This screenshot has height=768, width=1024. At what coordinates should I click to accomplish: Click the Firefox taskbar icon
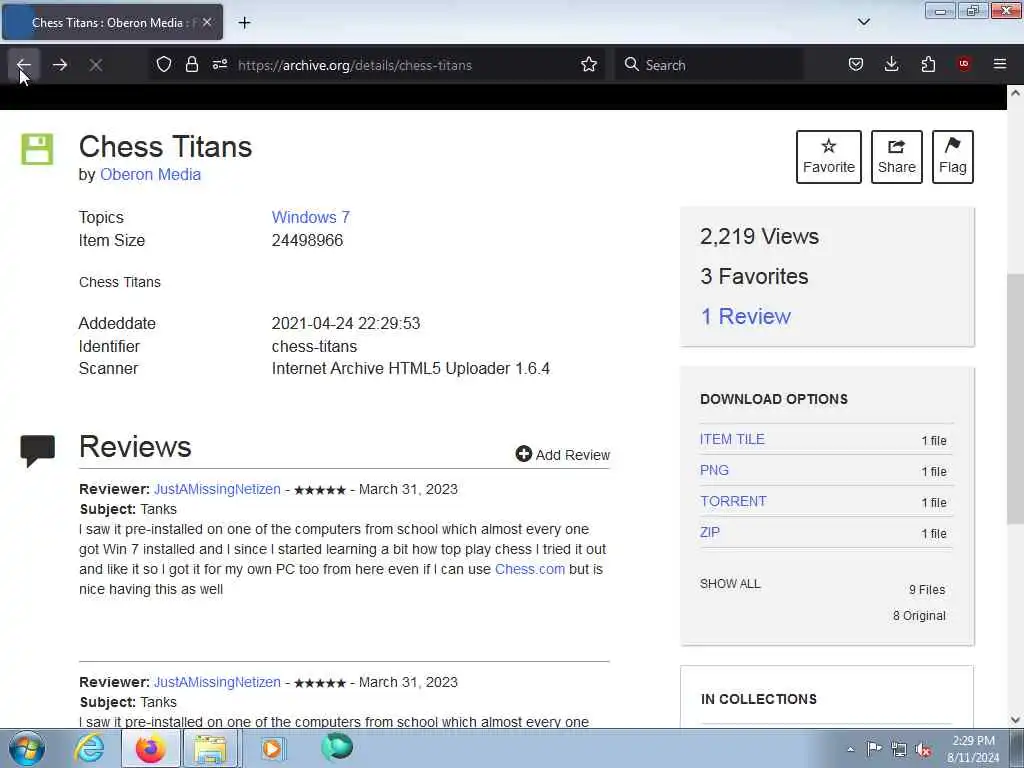tap(150, 748)
